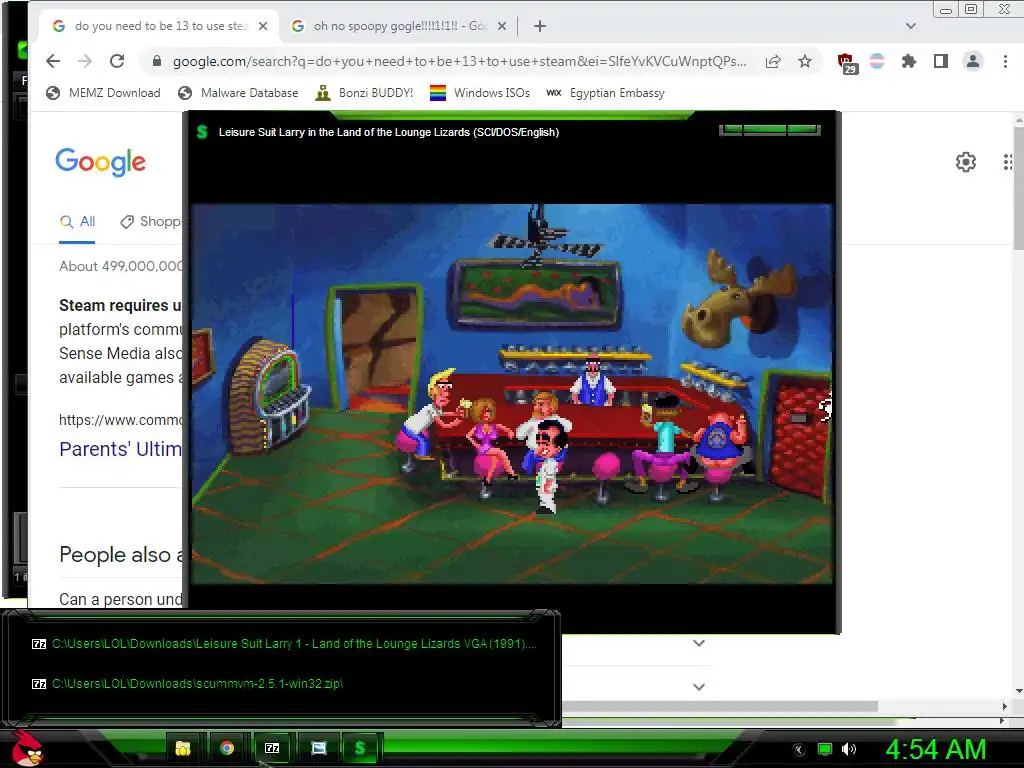Click the scroll right arrow in Chrome

1004,707
